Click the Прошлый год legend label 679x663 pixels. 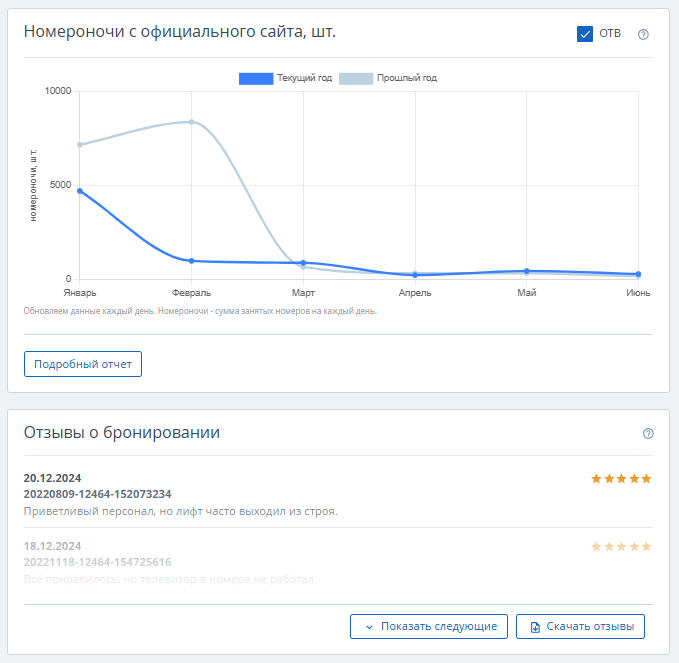click(x=407, y=78)
